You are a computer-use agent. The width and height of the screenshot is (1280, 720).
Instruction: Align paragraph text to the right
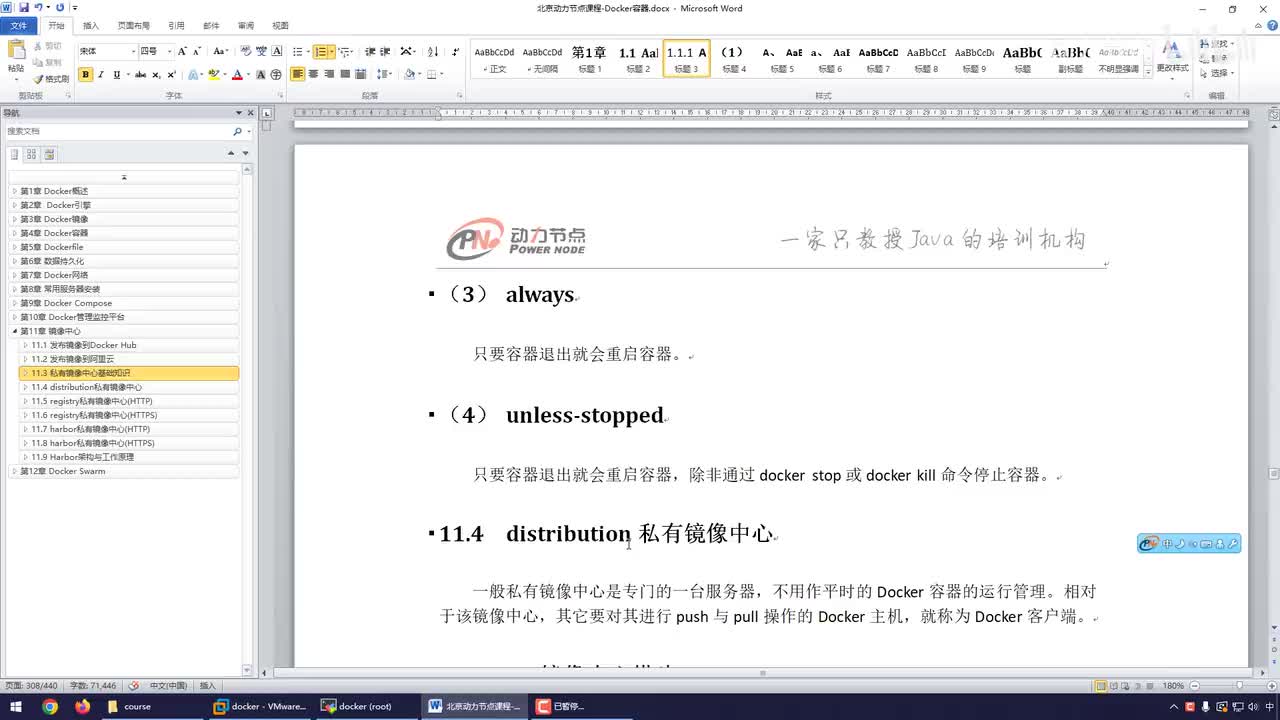click(329, 75)
